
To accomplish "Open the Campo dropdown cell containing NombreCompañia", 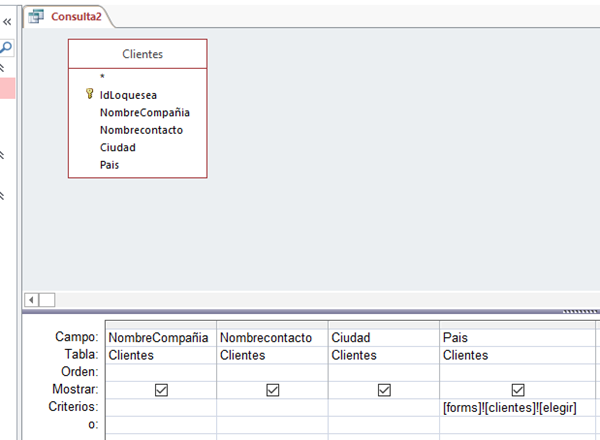I will click(x=159, y=338).
